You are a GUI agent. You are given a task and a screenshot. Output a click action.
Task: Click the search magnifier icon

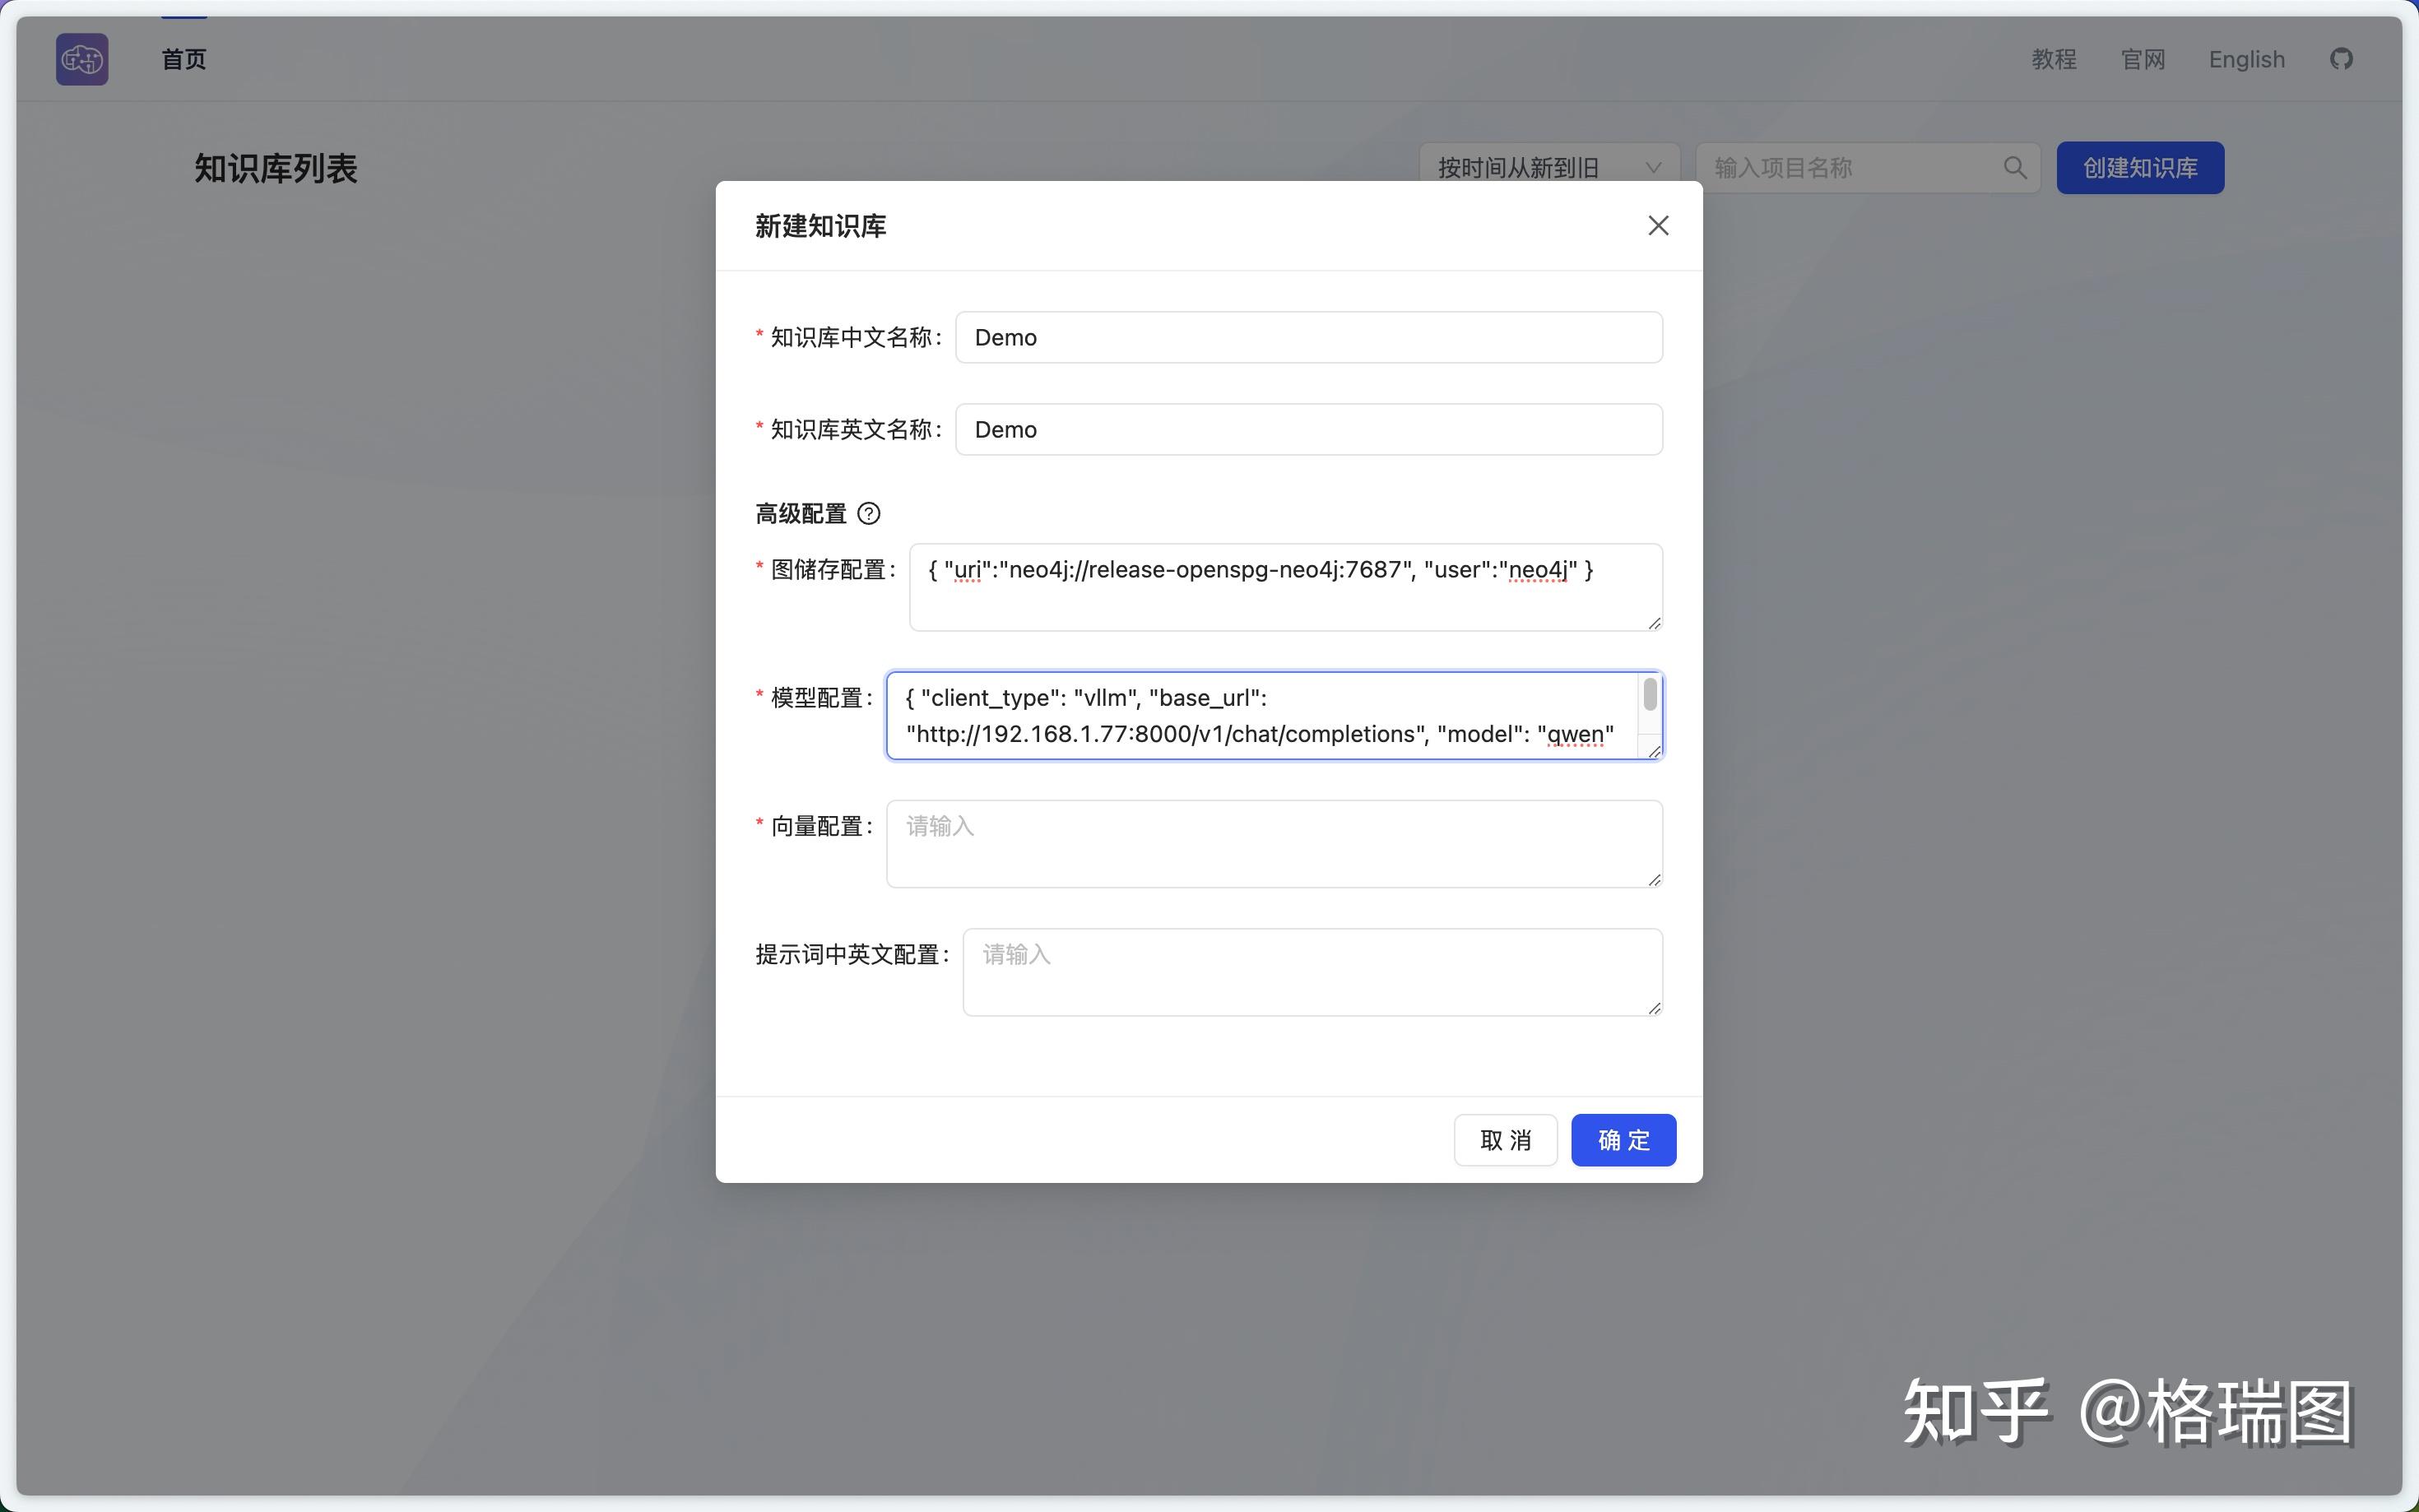tap(2015, 168)
